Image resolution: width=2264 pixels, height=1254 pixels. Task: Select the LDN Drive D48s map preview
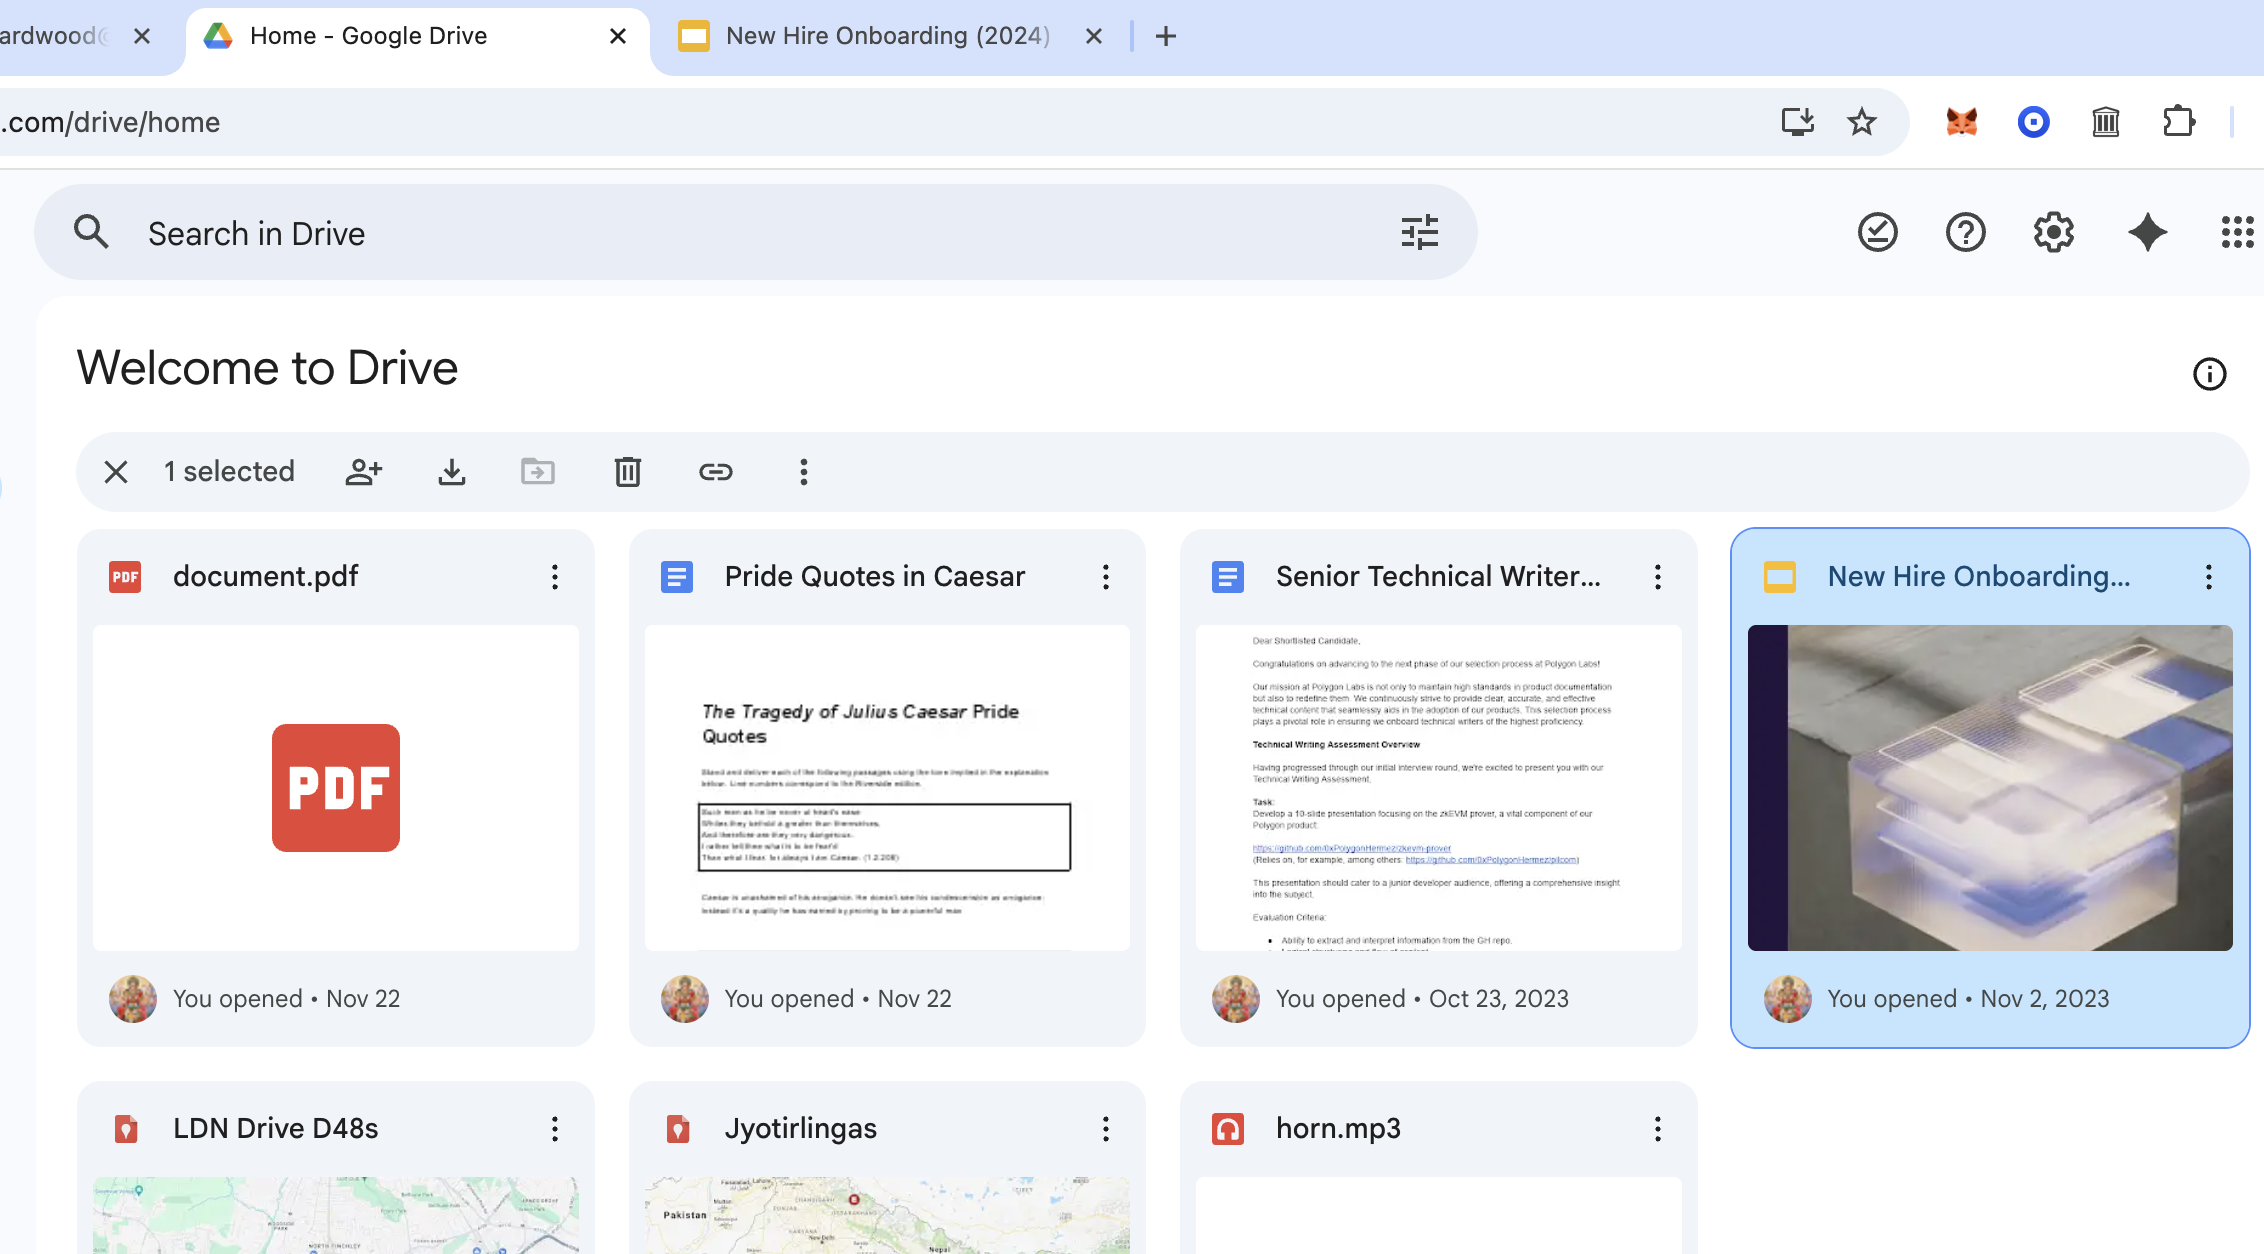(x=336, y=1215)
